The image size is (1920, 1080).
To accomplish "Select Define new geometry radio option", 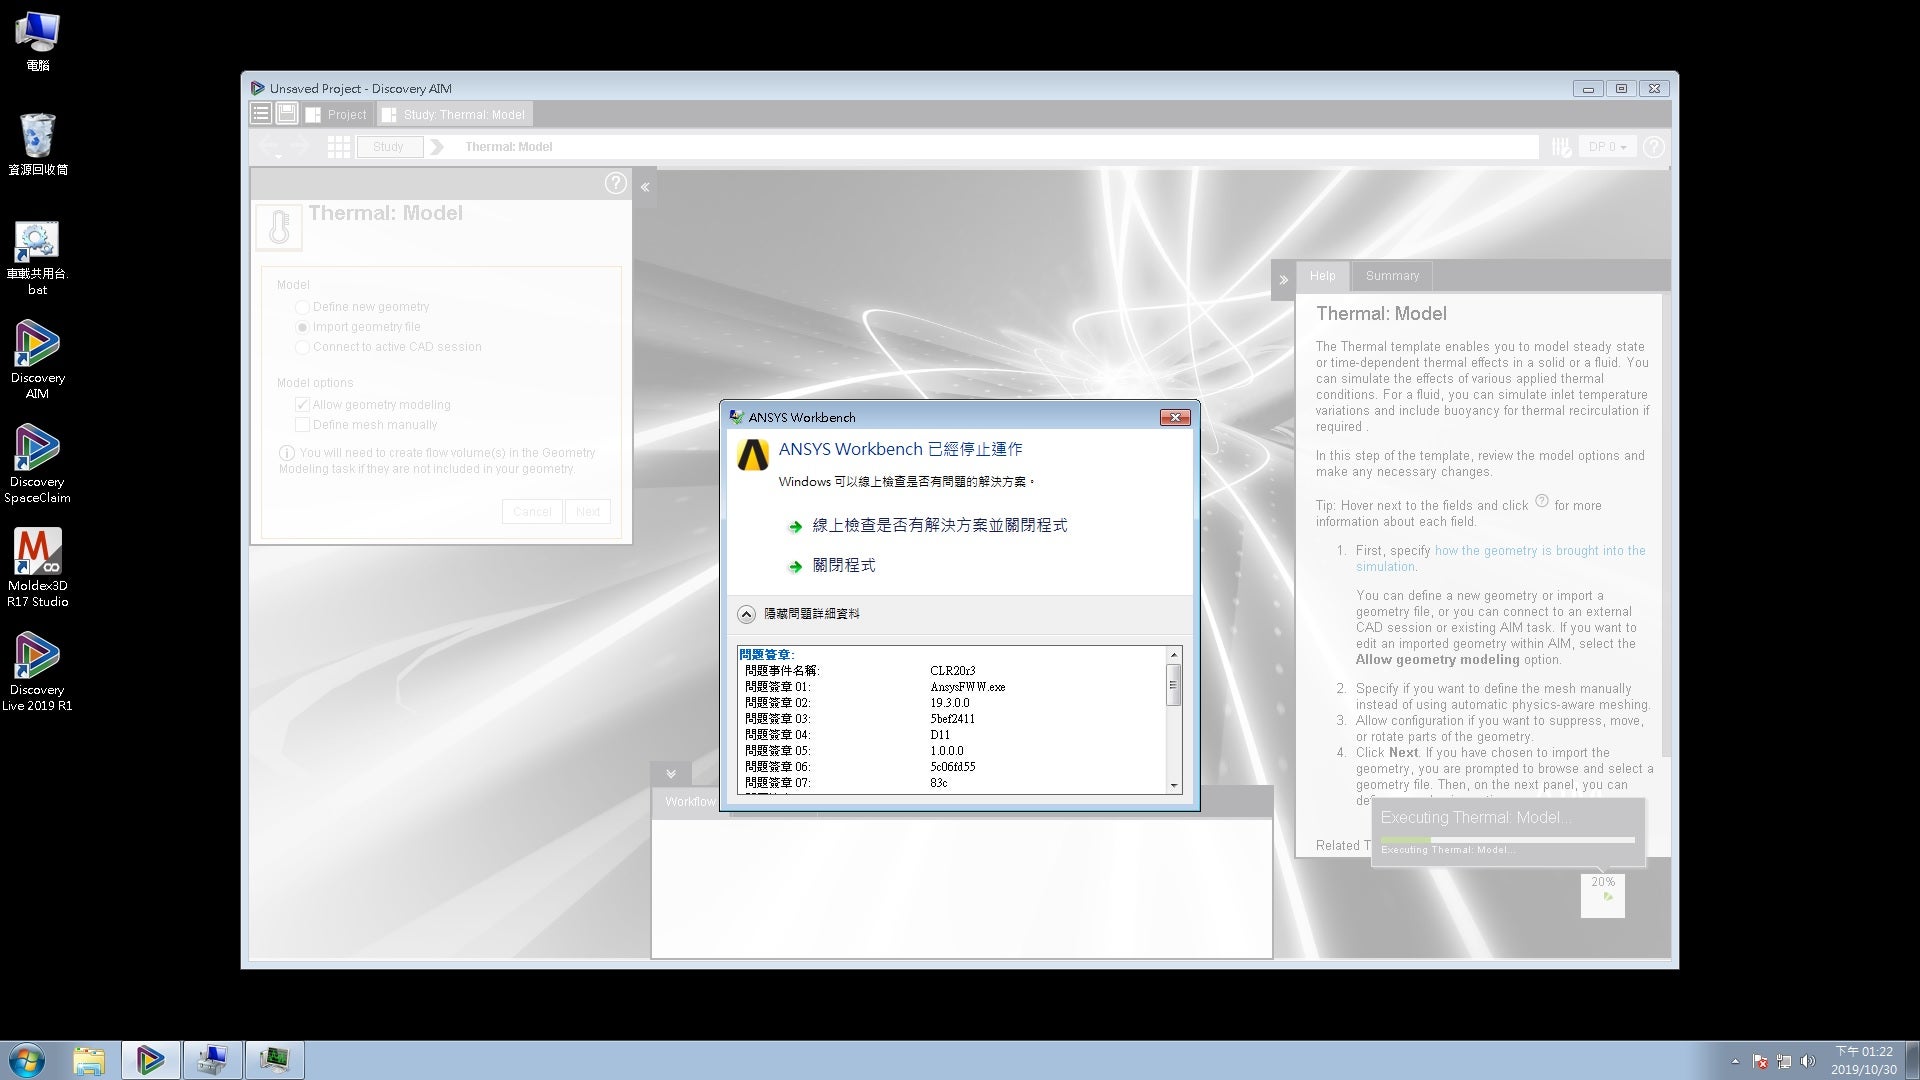I will (x=302, y=307).
